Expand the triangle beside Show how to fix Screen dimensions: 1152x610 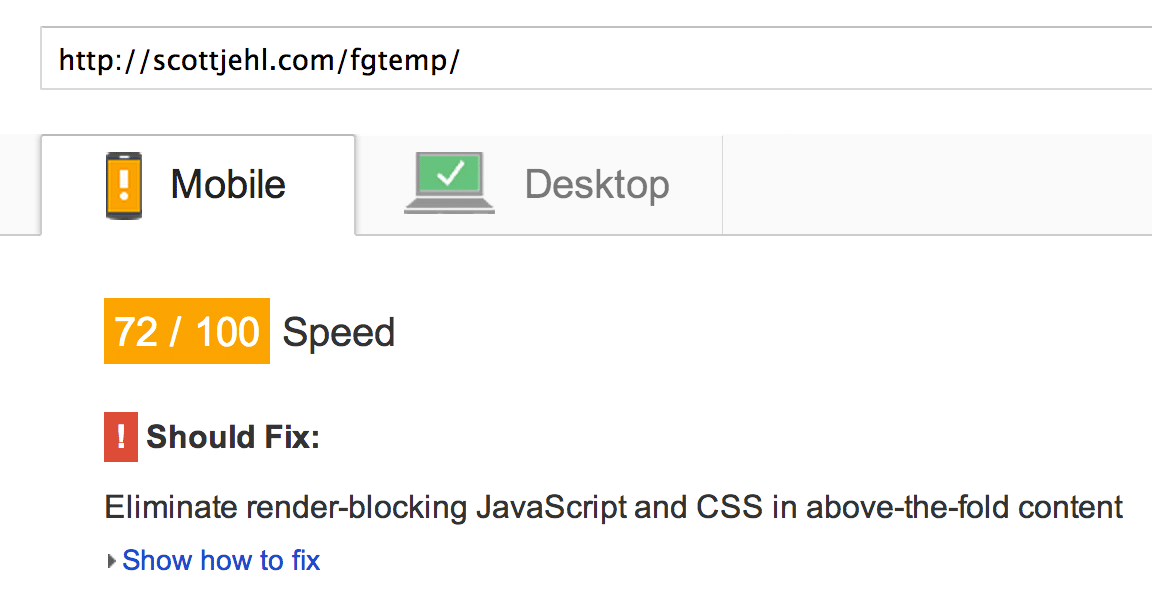112,561
